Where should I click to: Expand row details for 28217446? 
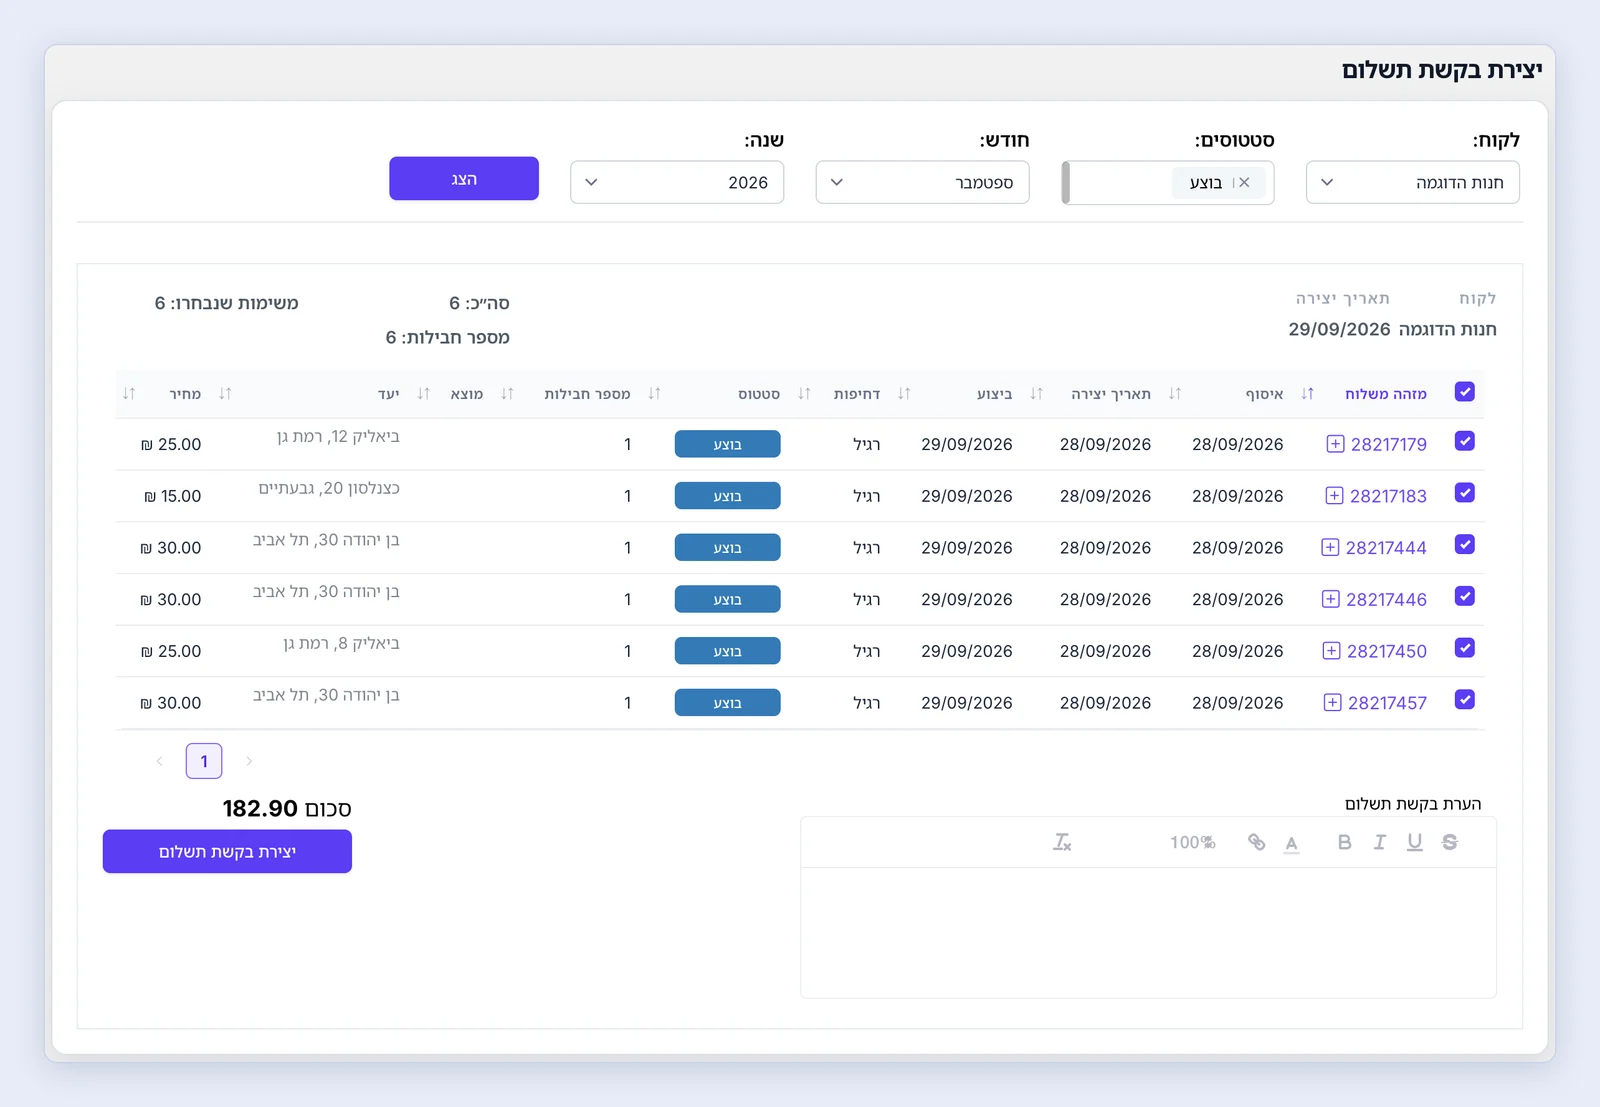pyautogui.click(x=1330, y=600)
